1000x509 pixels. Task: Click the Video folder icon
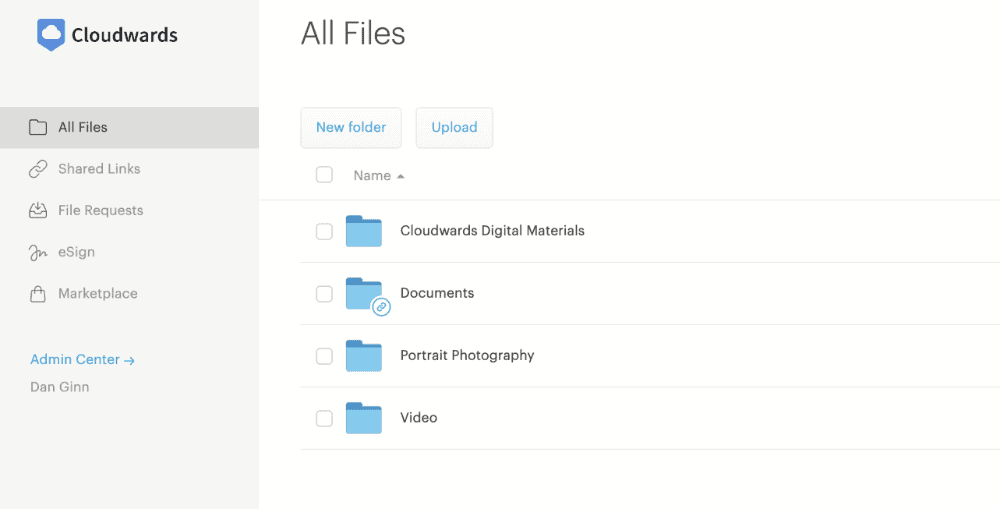(364, 418)
